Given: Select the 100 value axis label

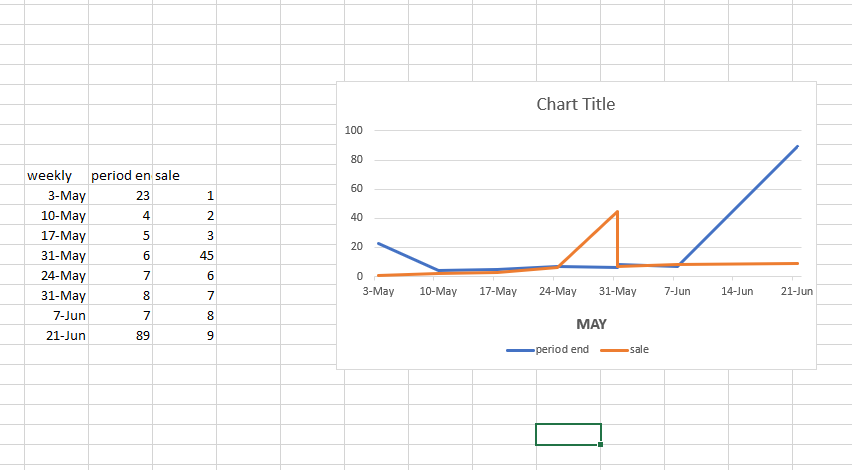Looking at the screenshot, I should point(353,130).
